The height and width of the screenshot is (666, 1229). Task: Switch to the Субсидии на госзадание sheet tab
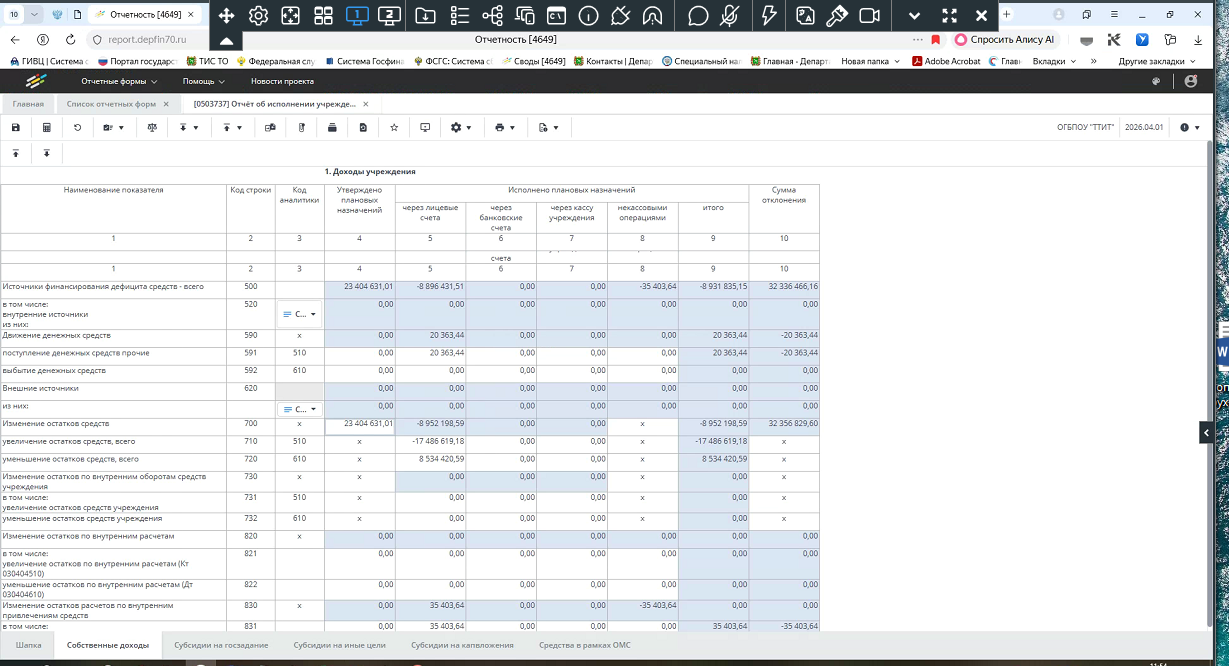(x=221, y=645)
